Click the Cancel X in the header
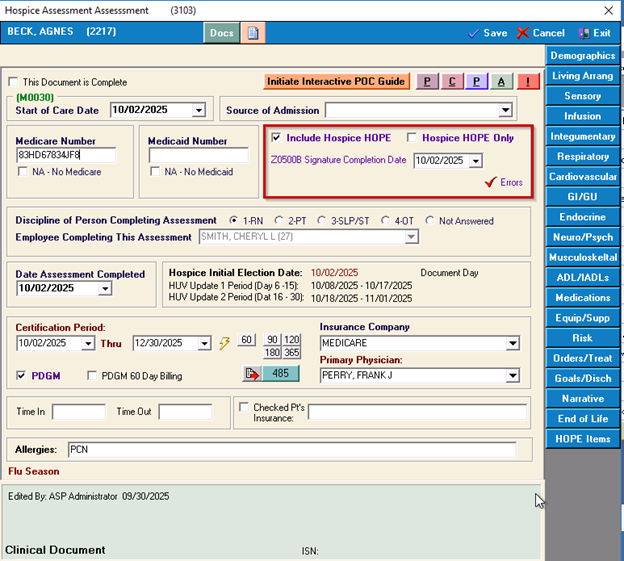 (x=523, y=33)
